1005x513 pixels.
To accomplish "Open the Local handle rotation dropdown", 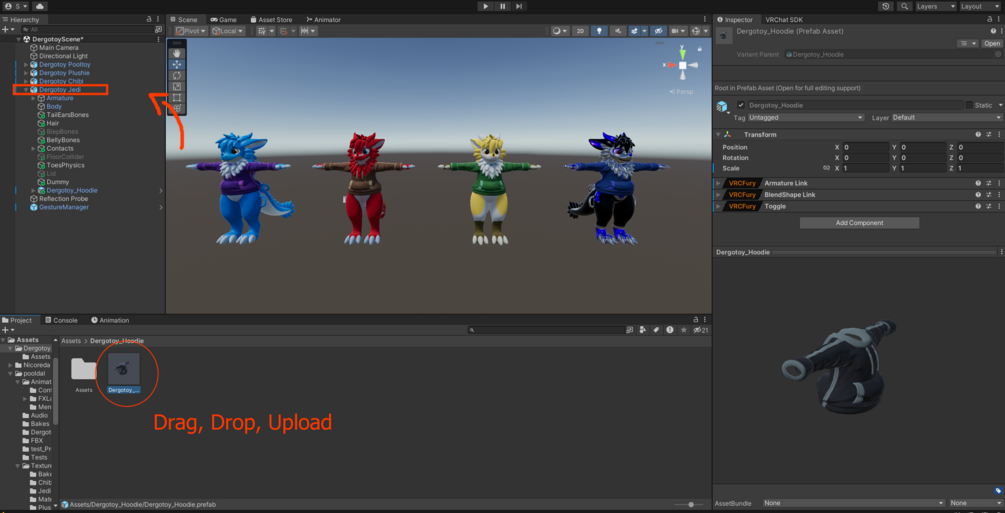I will pos(227,31).
